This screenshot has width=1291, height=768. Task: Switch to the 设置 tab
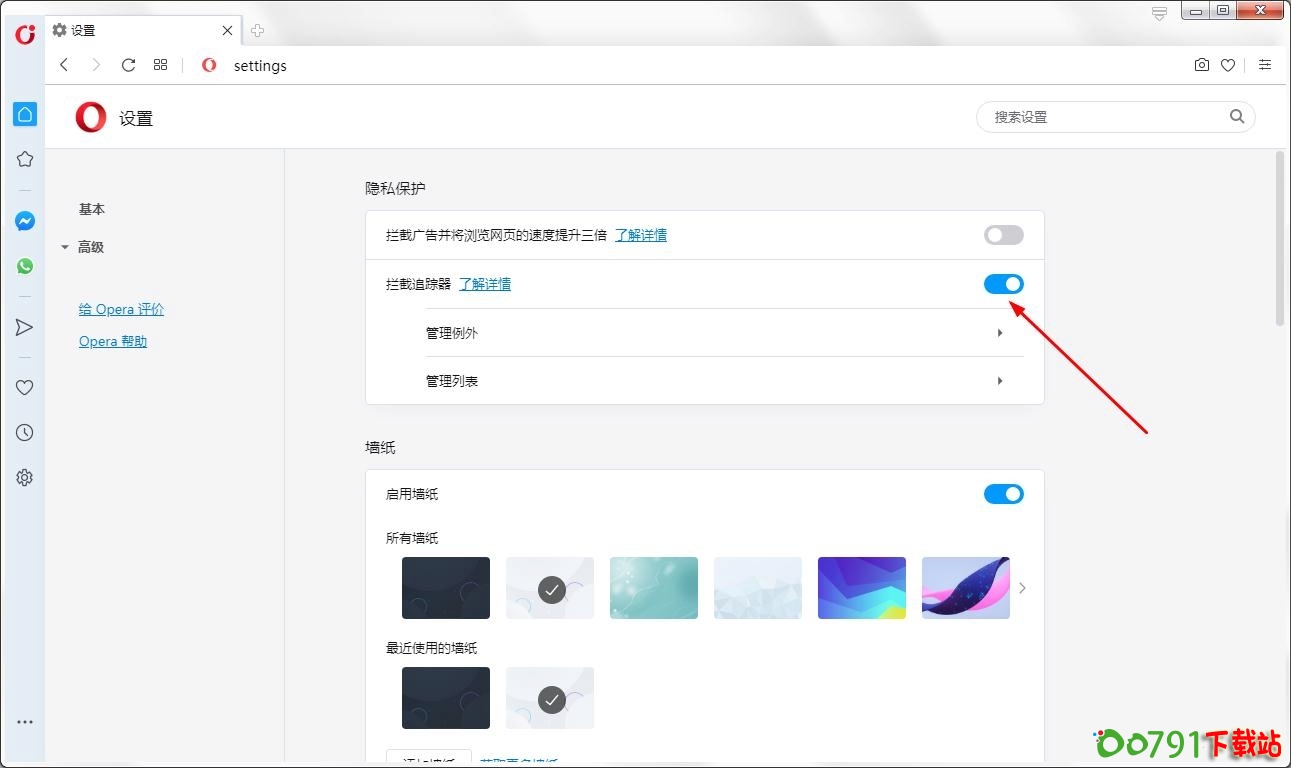[x=140, y=31]
